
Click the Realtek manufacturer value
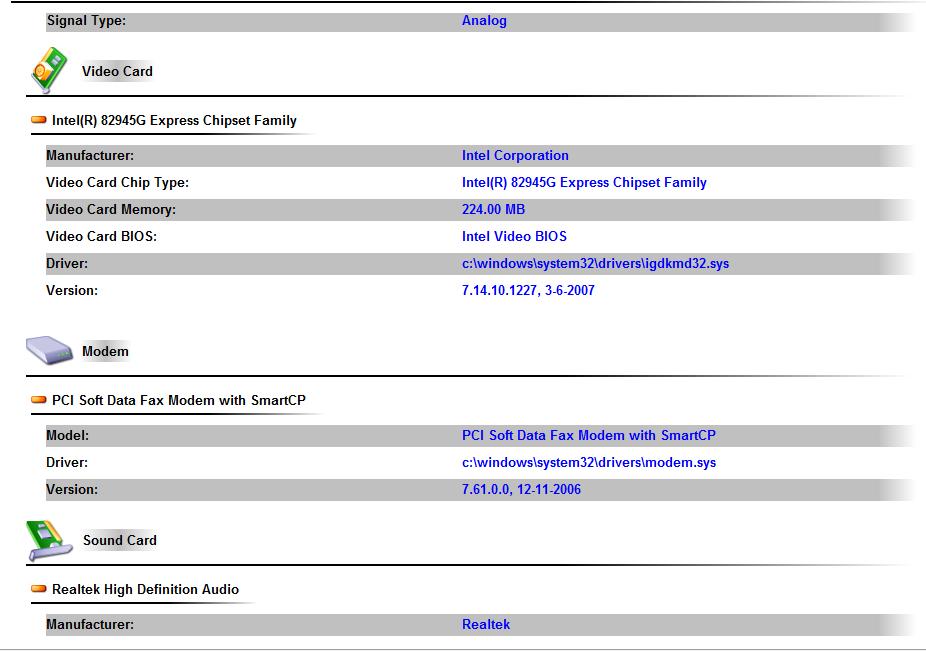tap(486, 625)
